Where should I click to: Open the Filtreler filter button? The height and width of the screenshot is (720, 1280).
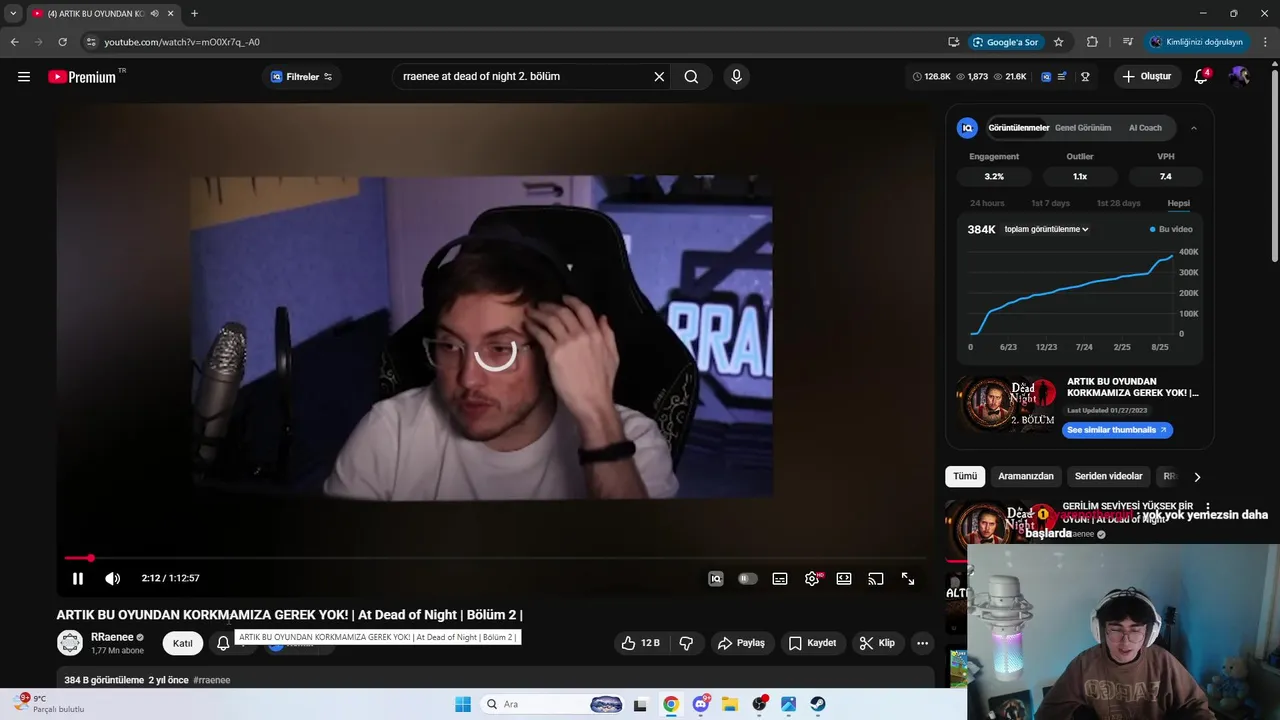point(301,77)
